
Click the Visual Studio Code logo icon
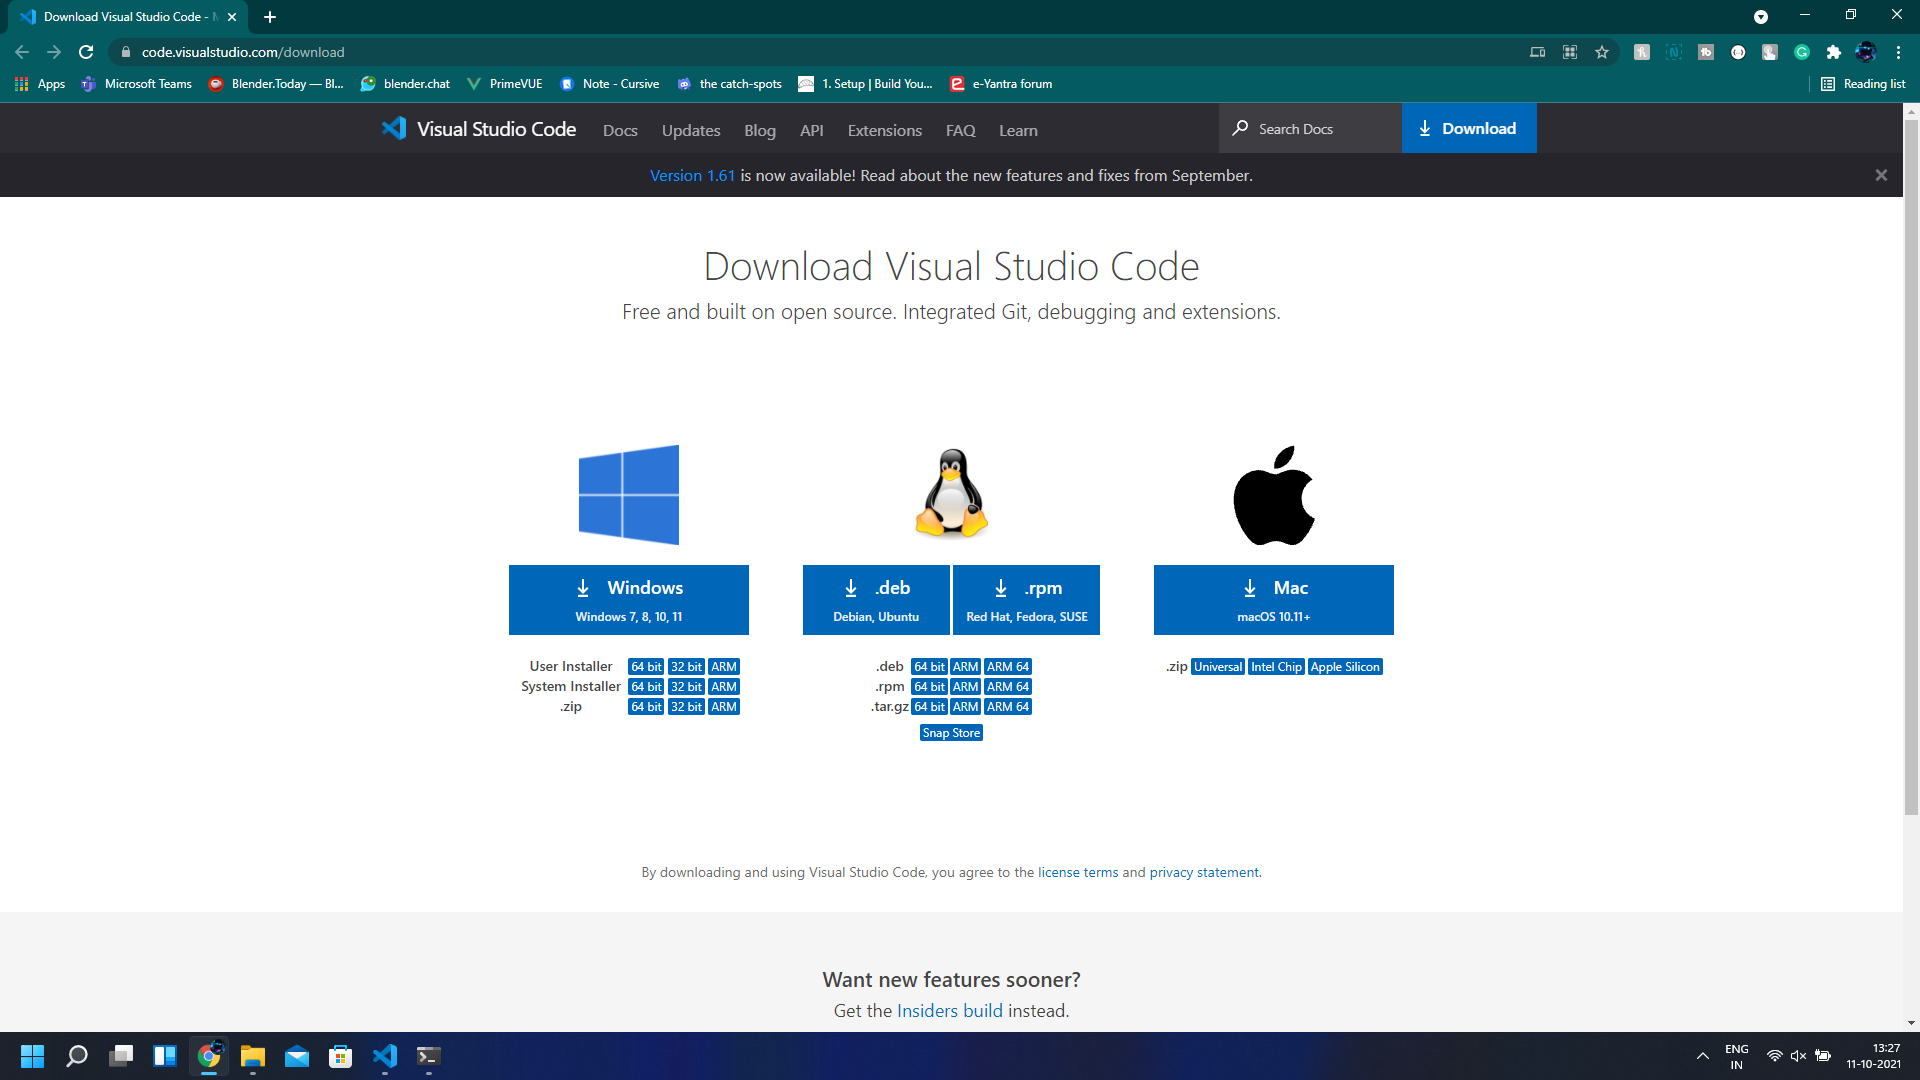(394, 128)
